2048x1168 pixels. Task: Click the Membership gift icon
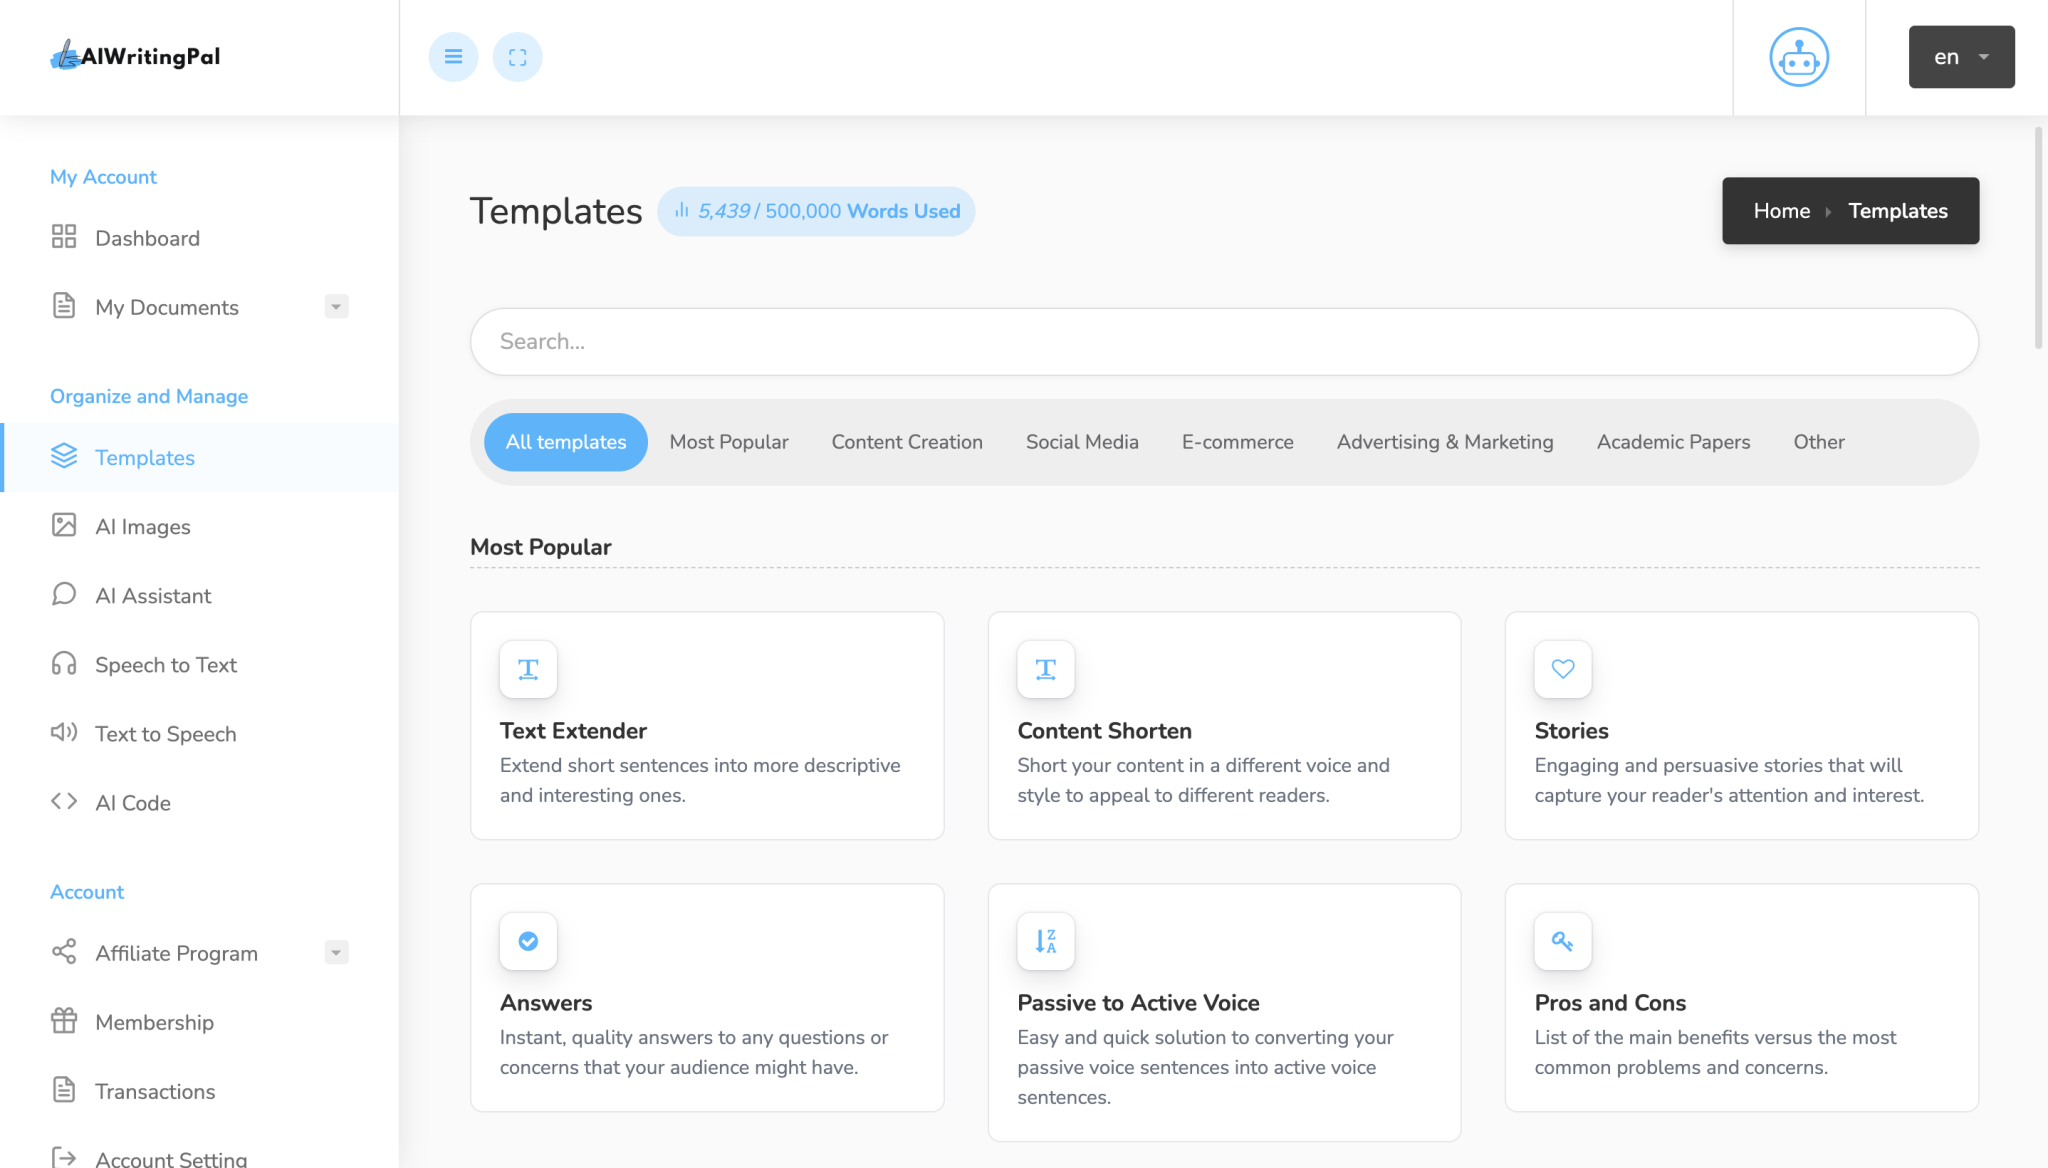point(64,1021)
